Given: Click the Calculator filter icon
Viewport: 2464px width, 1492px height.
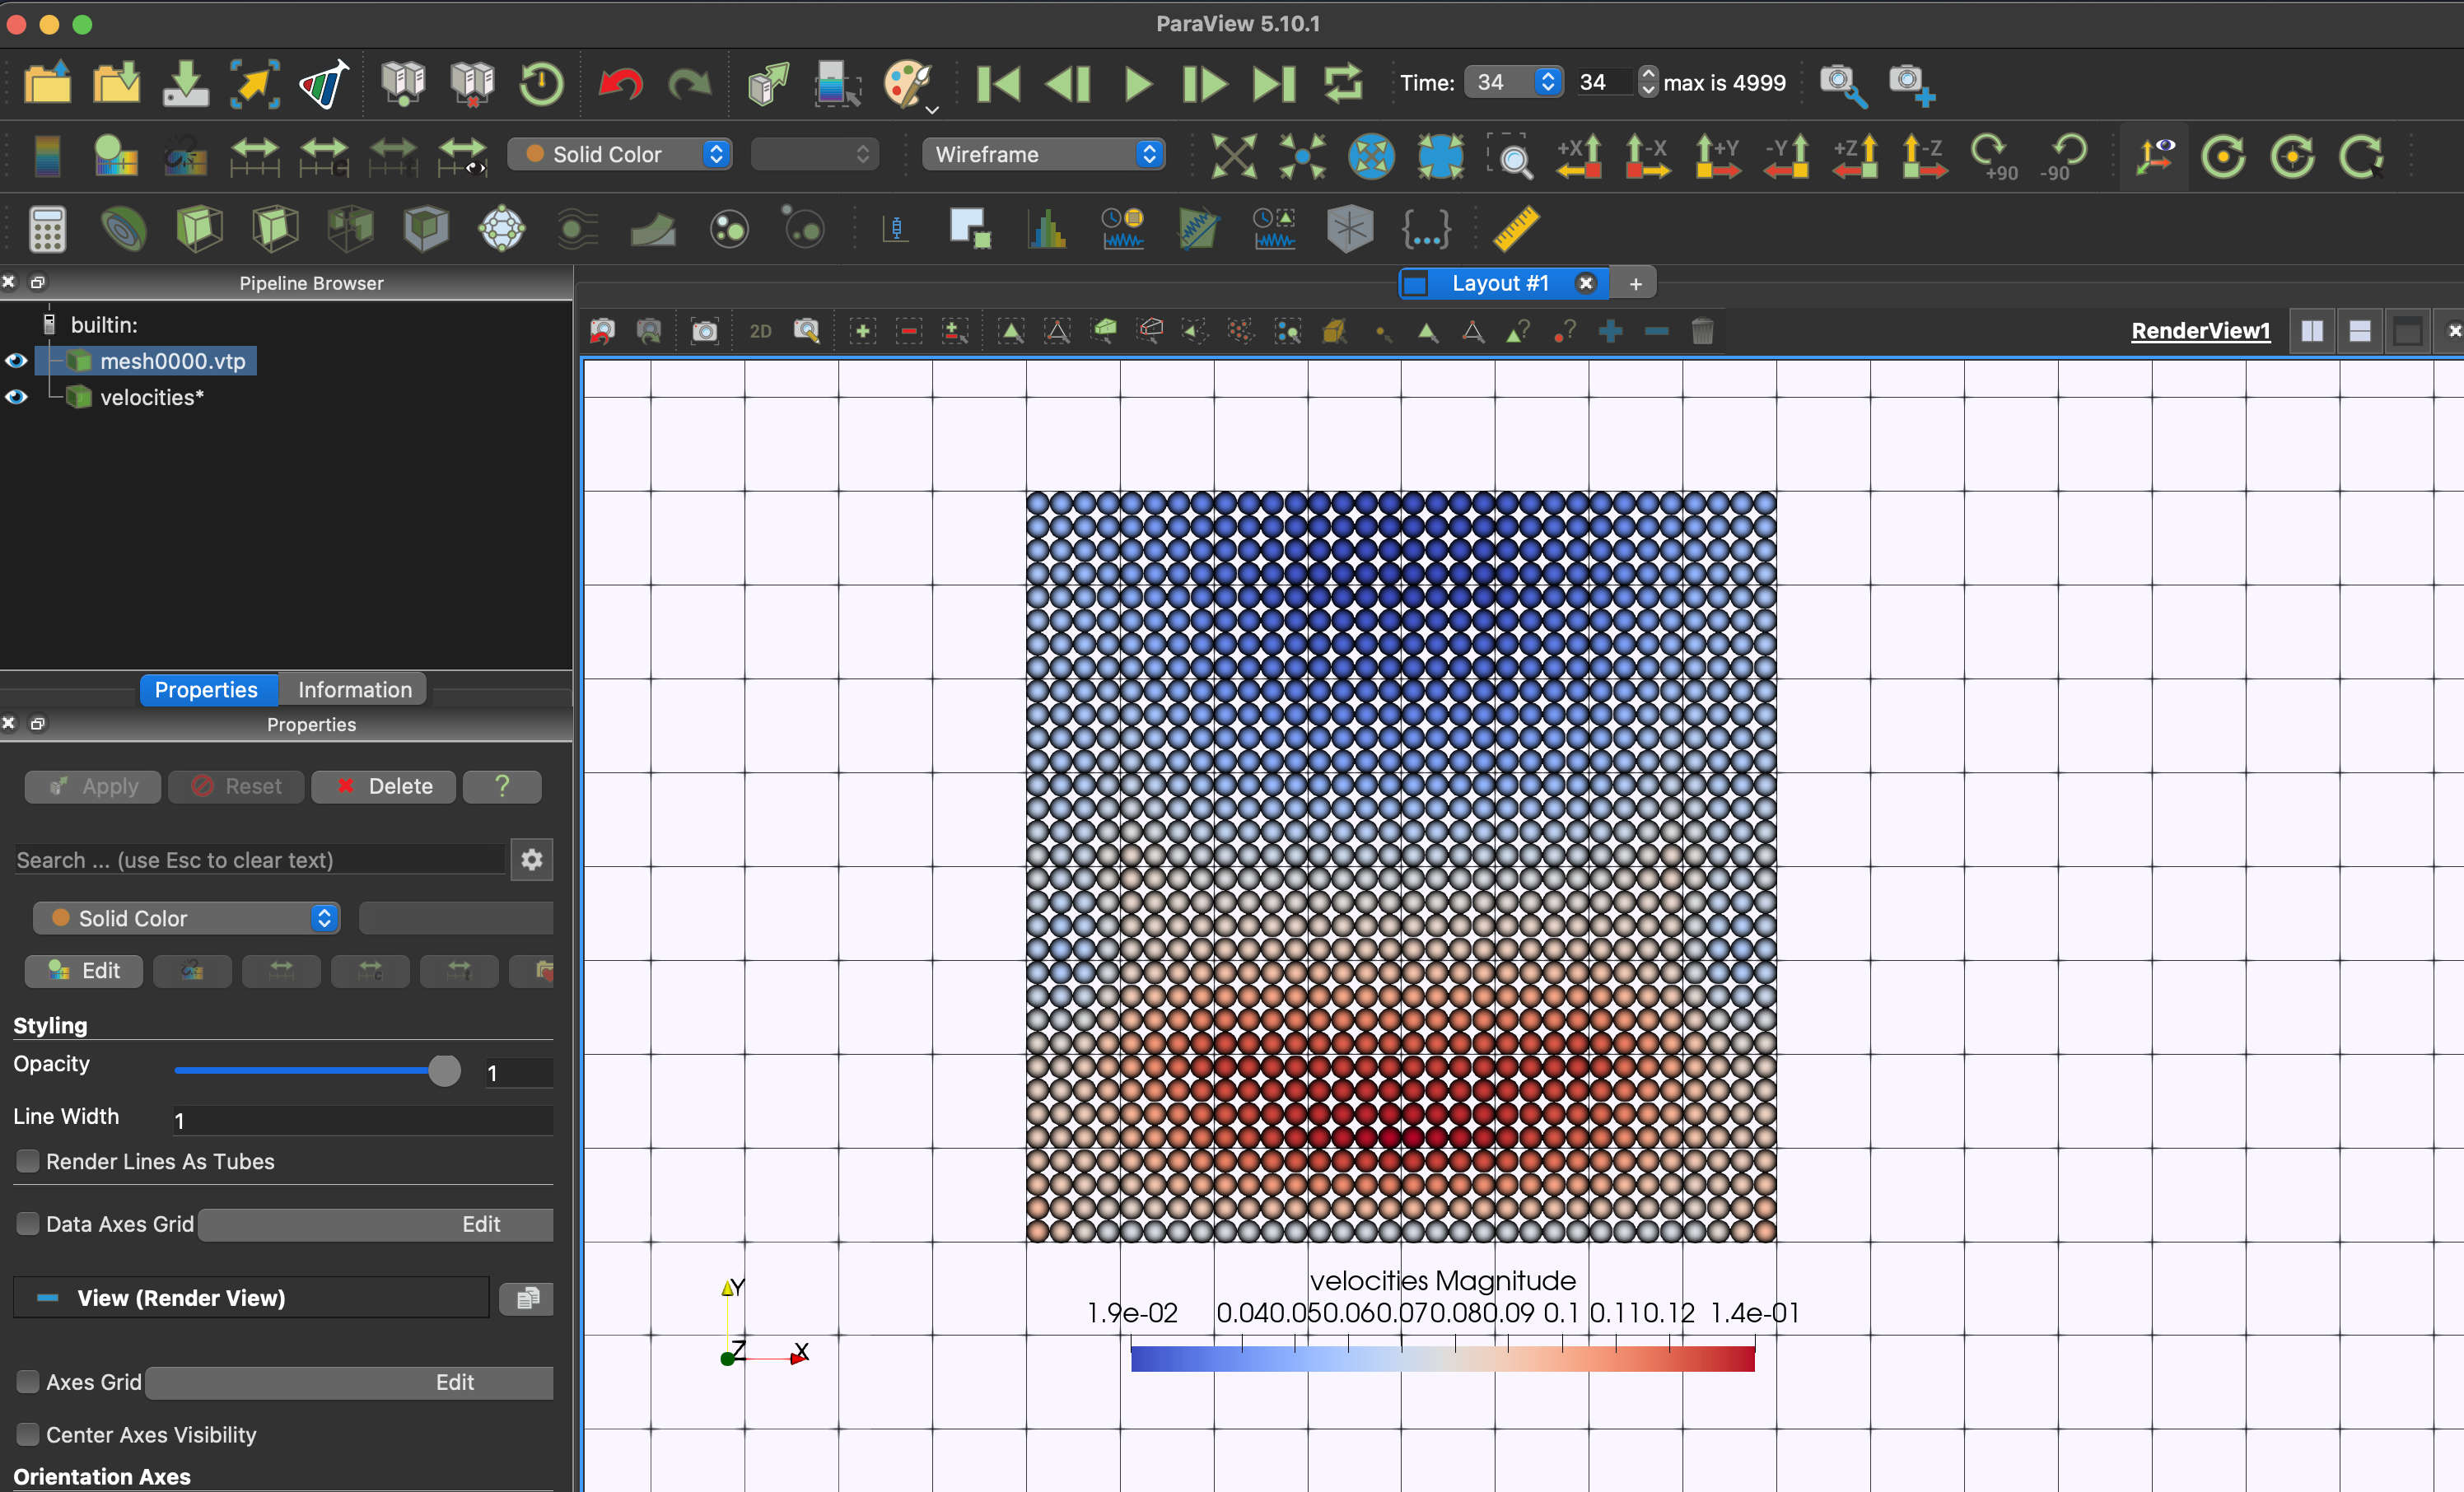Looking at the screenshot, I should [x=47, y=229].
